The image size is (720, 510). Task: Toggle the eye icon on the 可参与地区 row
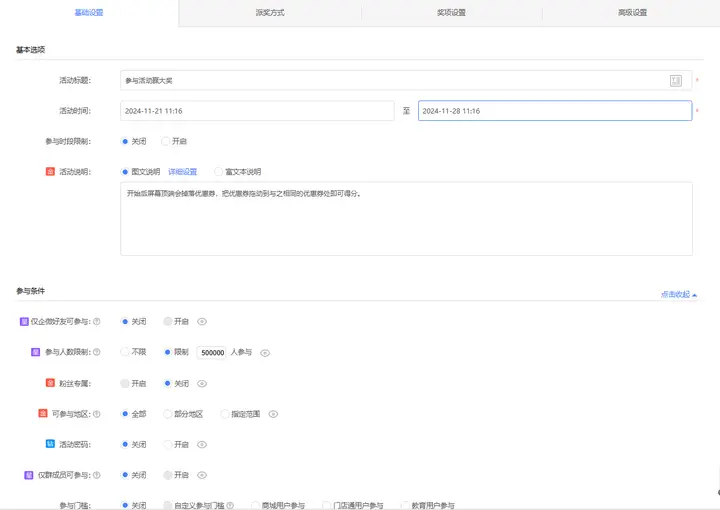(273, 414)
